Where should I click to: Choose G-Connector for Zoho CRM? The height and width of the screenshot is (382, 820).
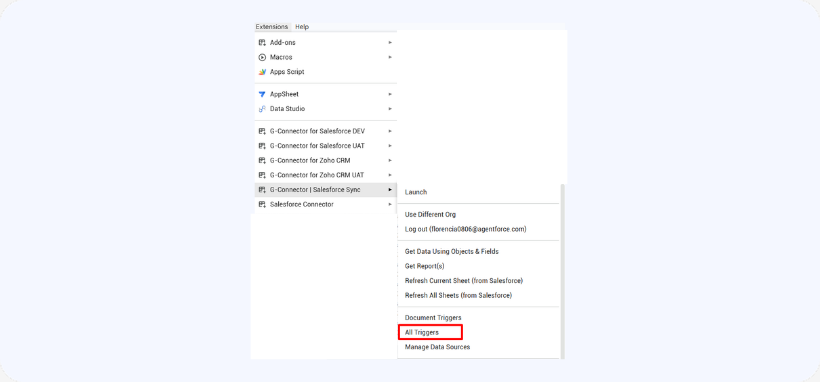(326, 161)
